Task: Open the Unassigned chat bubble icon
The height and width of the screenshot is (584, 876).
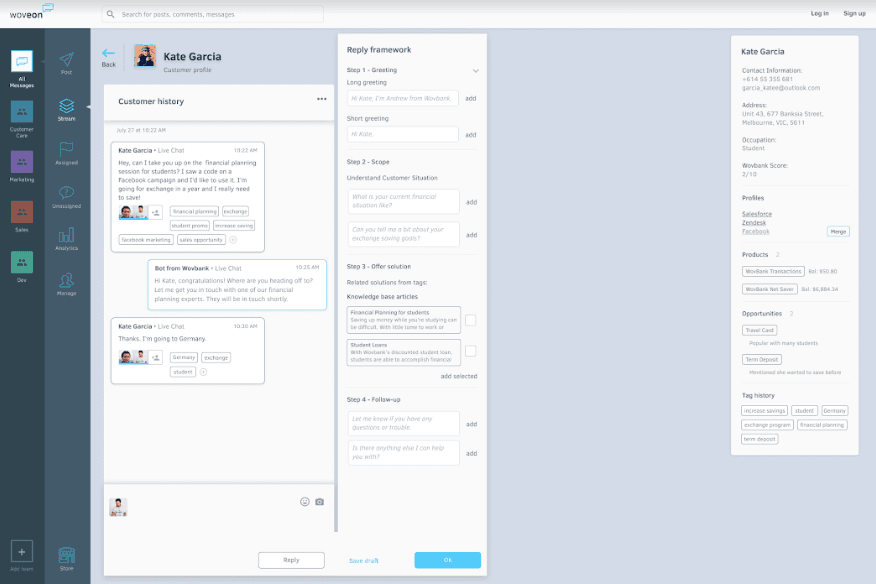Action: (66, 194)
